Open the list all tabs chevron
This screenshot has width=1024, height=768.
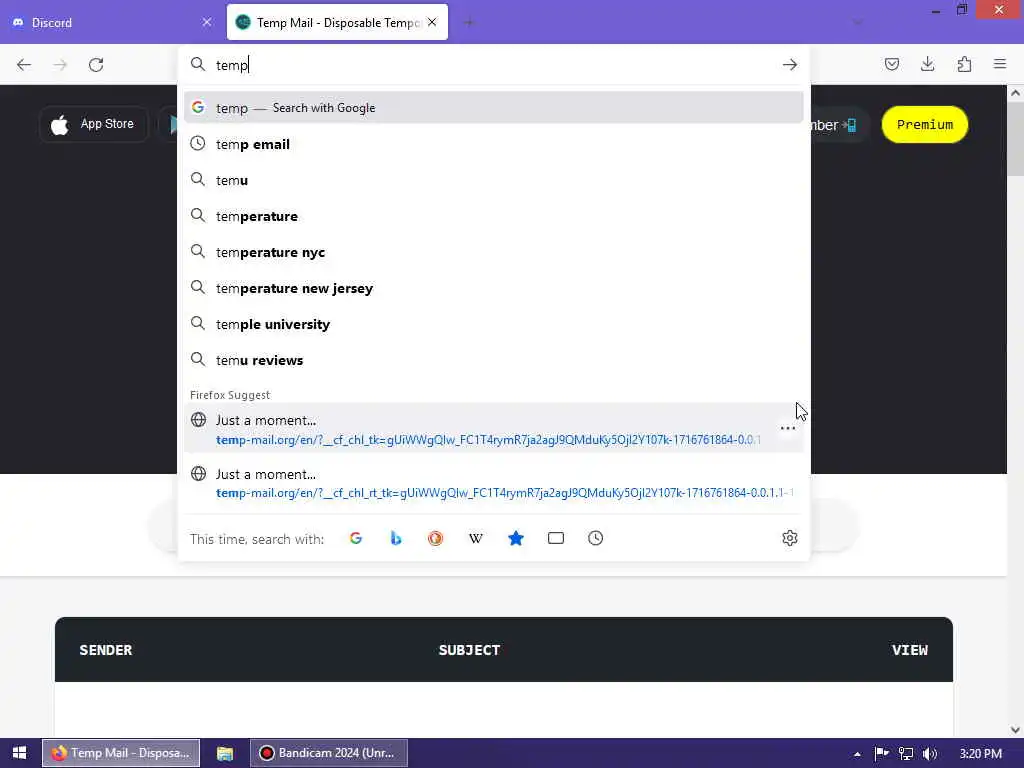857,22
